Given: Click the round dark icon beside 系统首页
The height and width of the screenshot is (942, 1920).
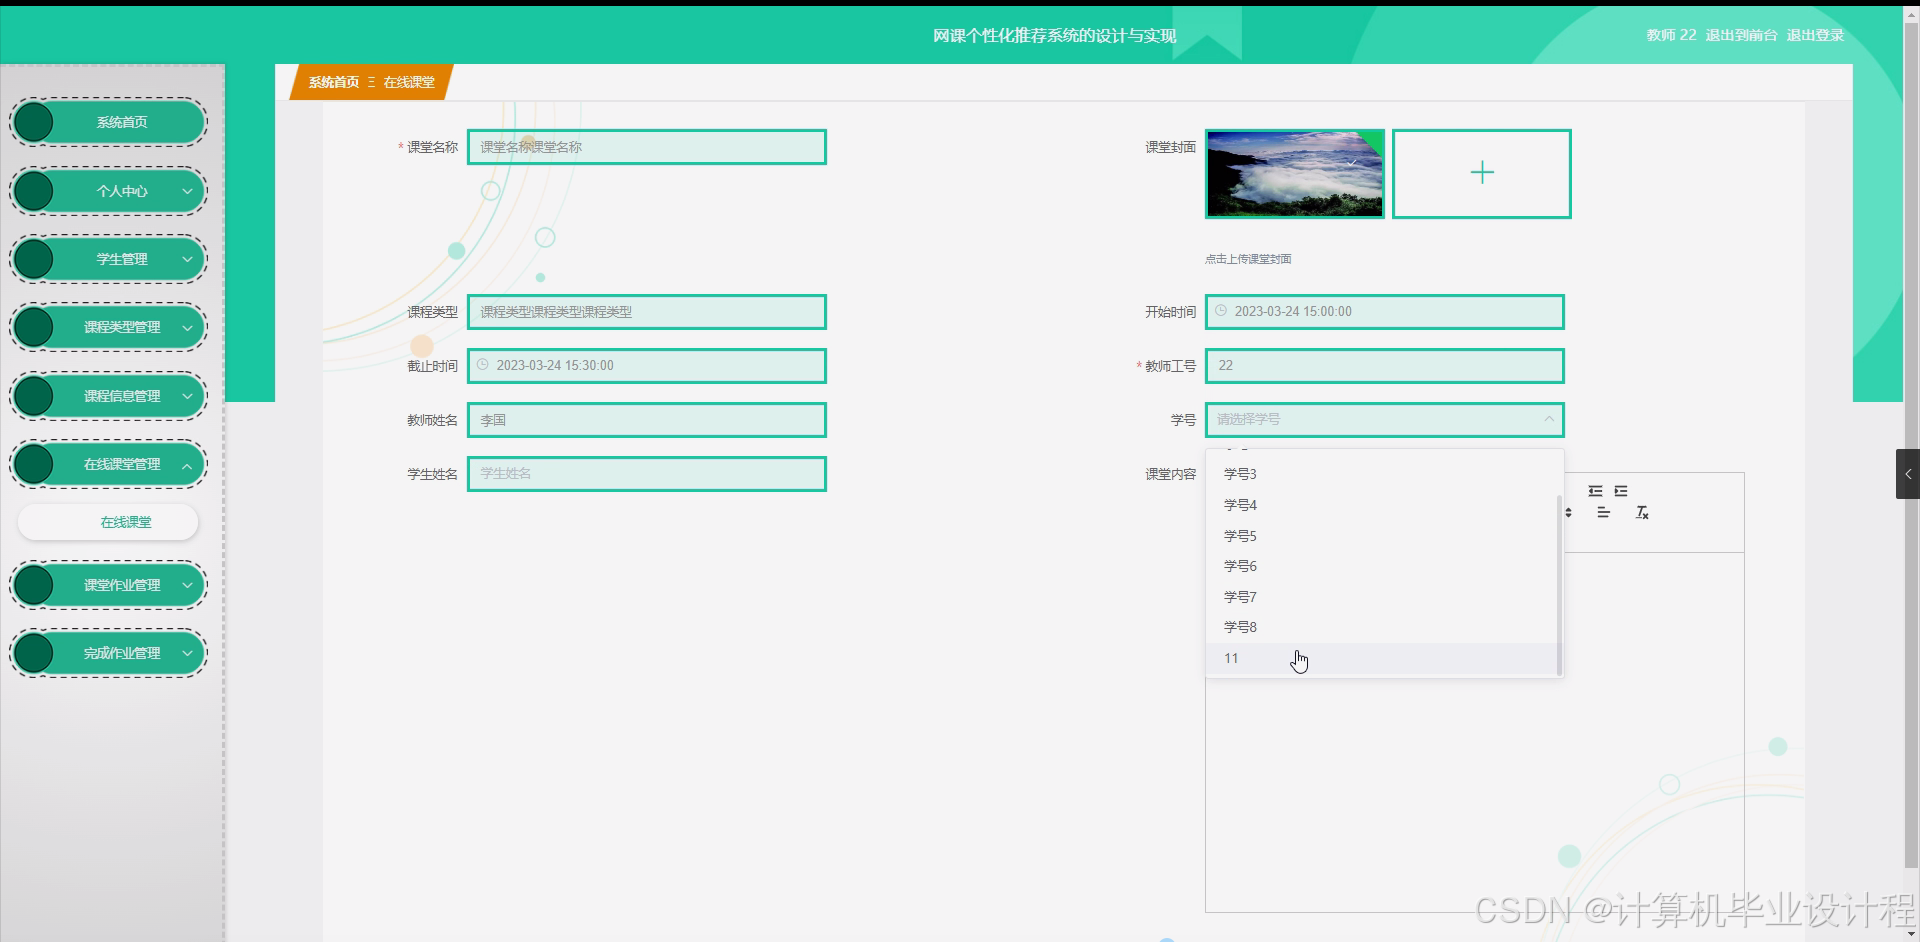Looking at the screenshot, I should click(34, 122).
